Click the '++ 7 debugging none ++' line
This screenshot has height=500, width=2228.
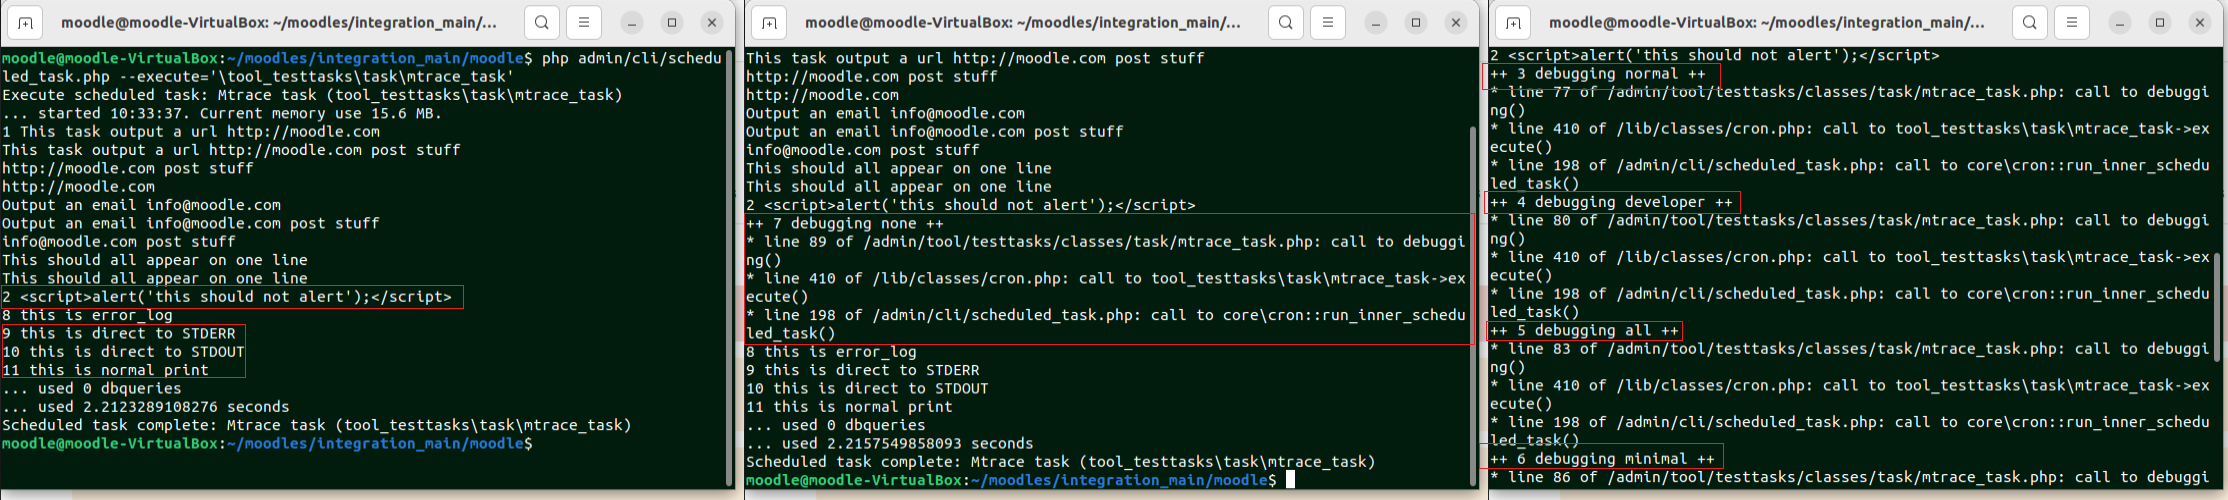click(x=845, y=223)
